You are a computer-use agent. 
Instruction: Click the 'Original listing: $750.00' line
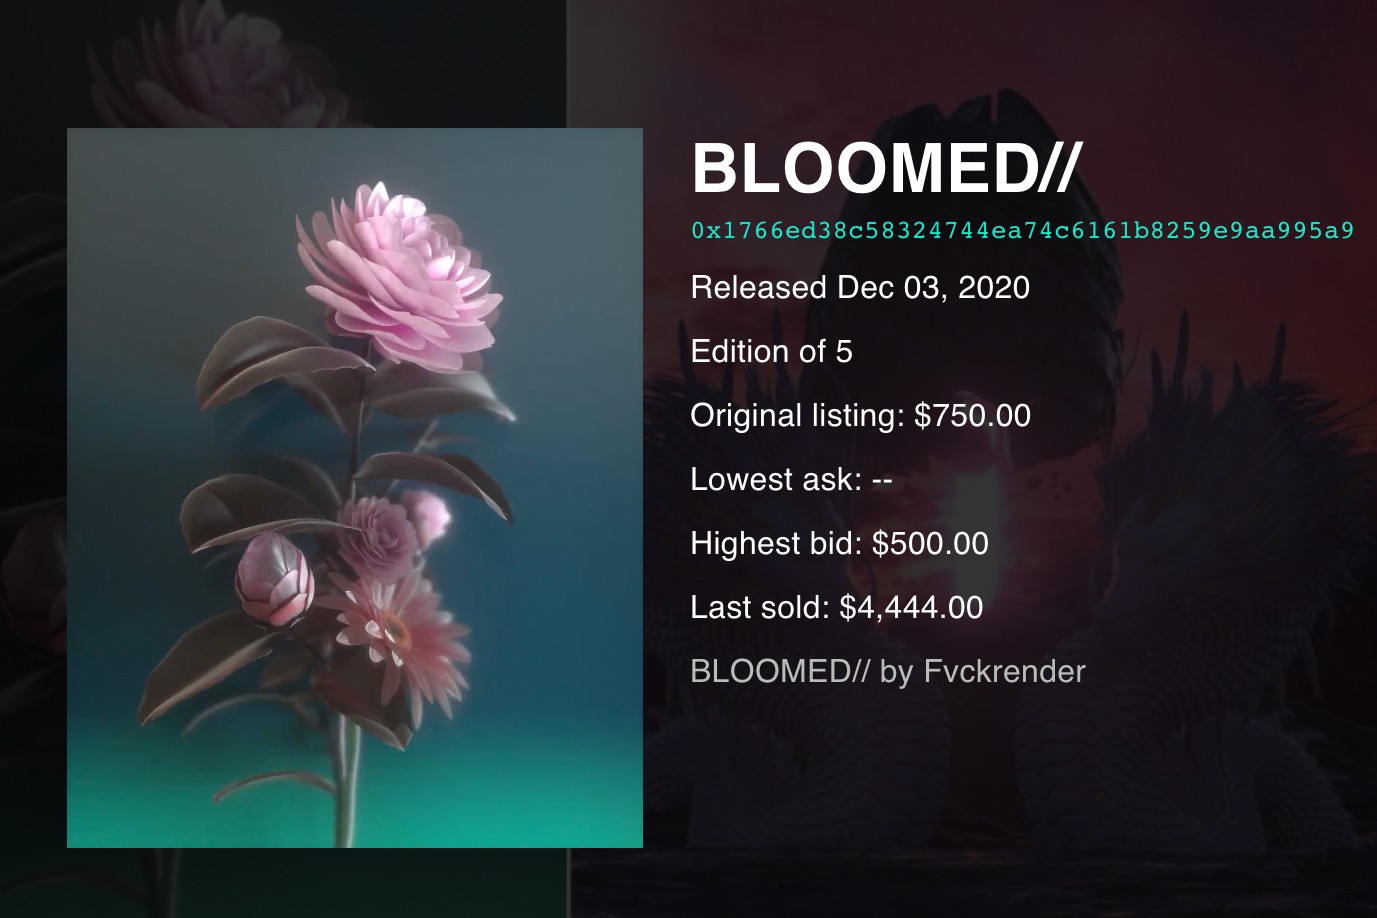click(x=860, y=416)
